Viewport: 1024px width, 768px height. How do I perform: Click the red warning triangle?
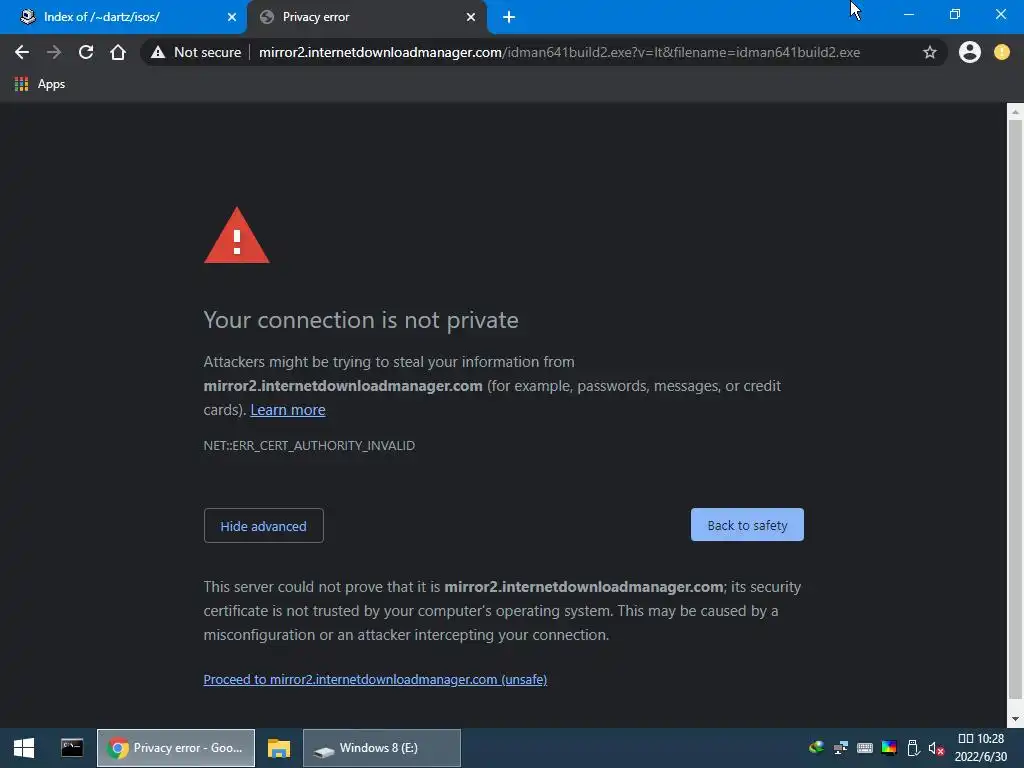236,236
